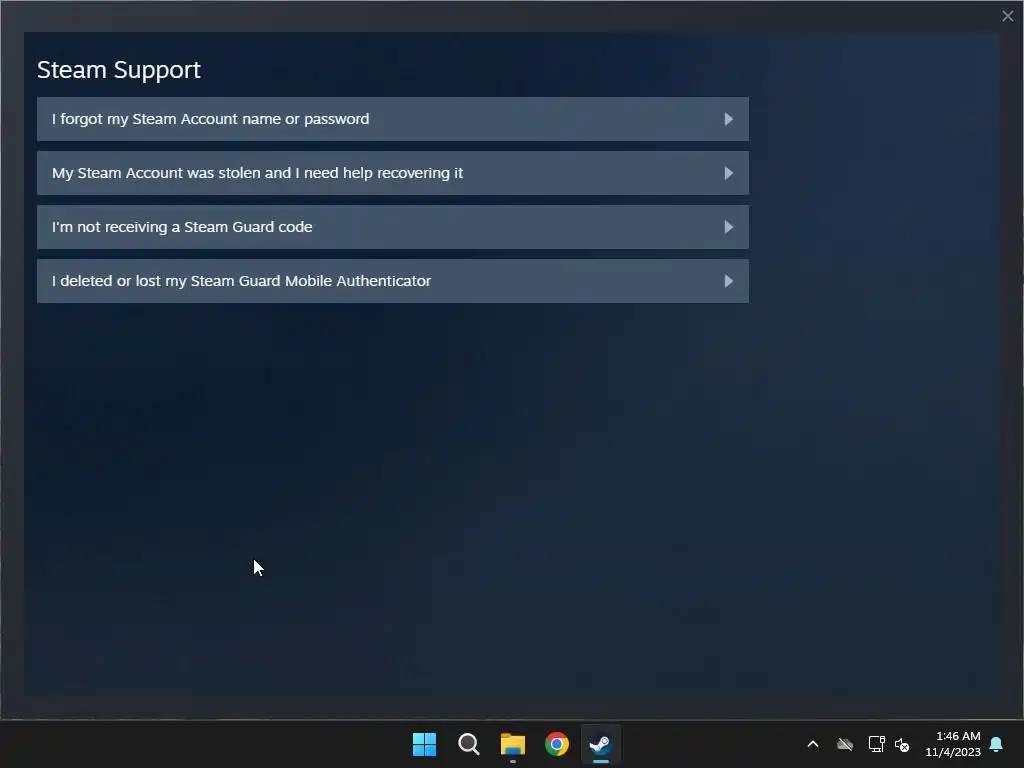This screenshot has width=1024, height=768.
Task: Click arrow on stolen account row
Action: click(728, 173)
